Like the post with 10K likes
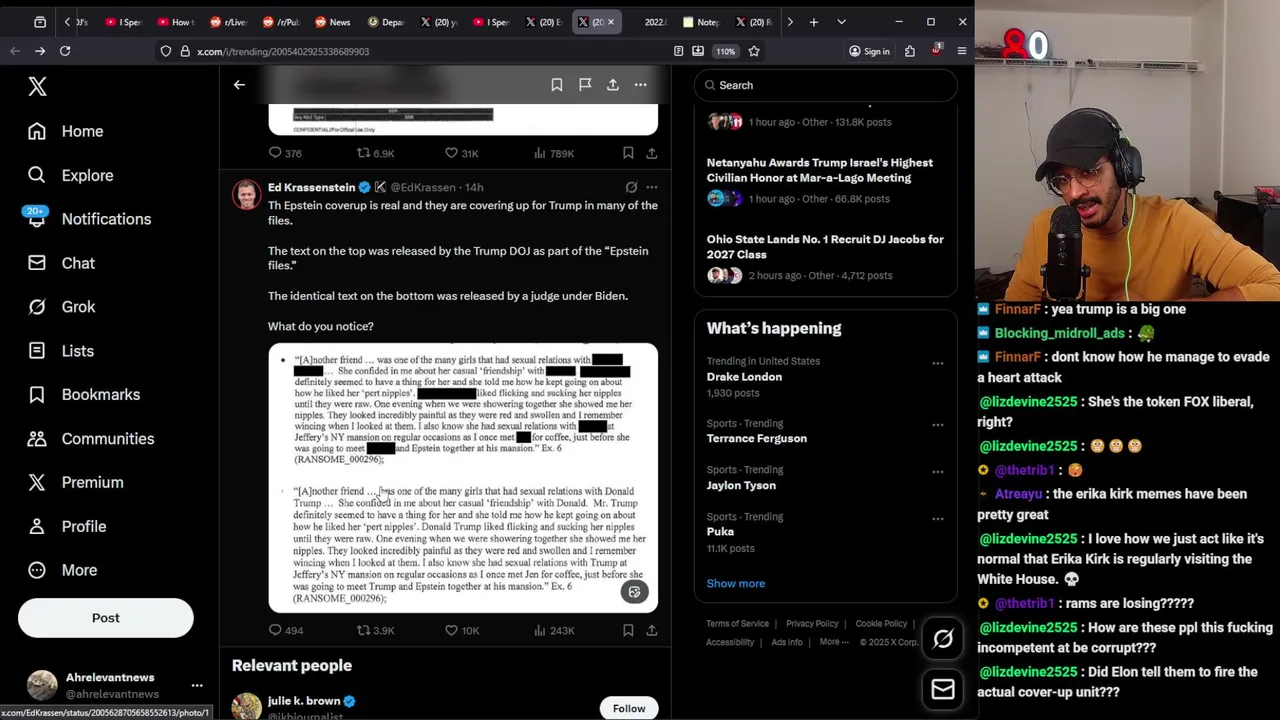The image size is (1280, 720). (462, 630)
